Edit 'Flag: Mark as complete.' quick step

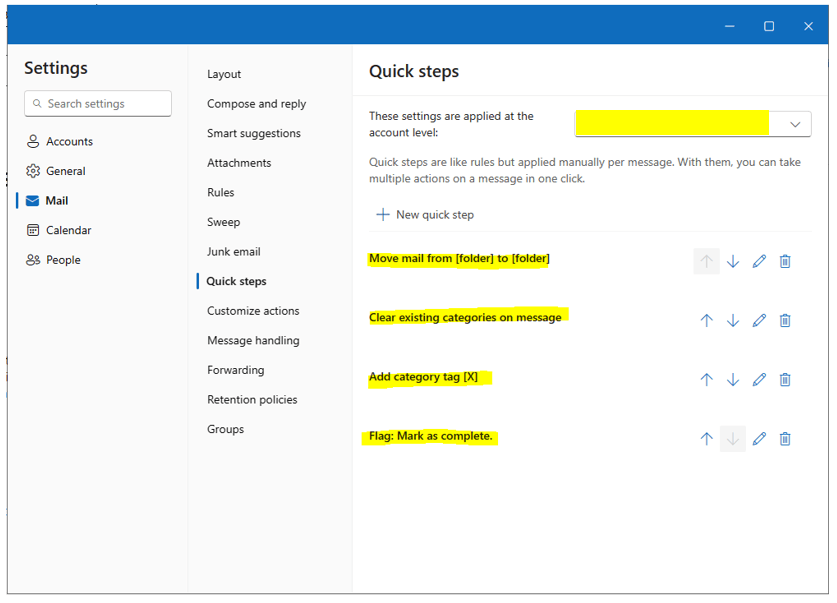tap(759, 439)
